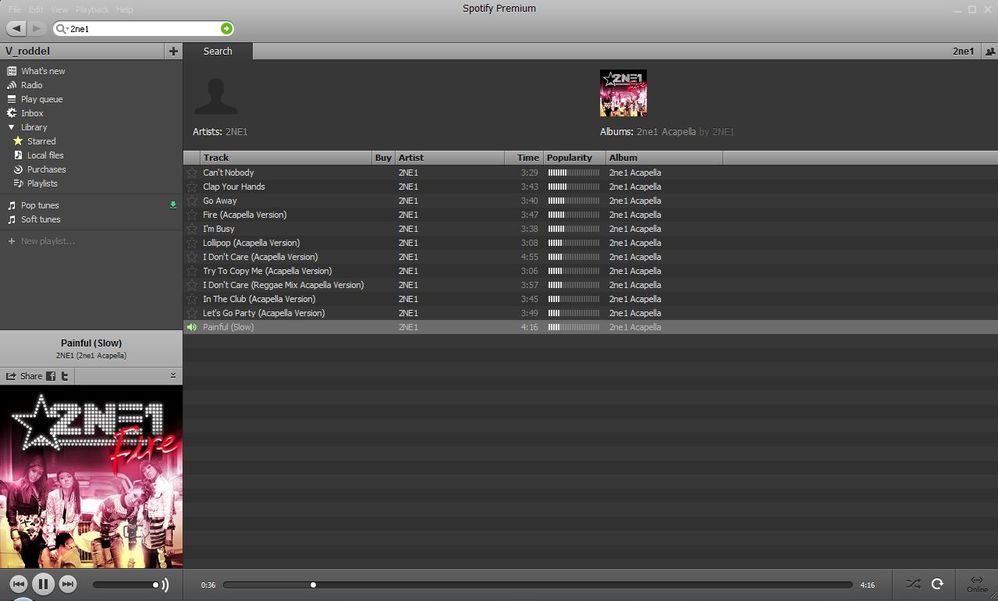The width and height of the screenshot is (998, 601).
Task: Sort by the Time column header
Action: click(x=524, y=157)
